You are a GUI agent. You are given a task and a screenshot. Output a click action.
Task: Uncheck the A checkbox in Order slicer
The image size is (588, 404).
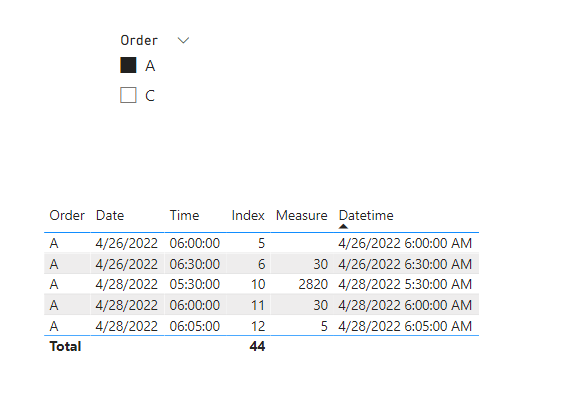128,65
